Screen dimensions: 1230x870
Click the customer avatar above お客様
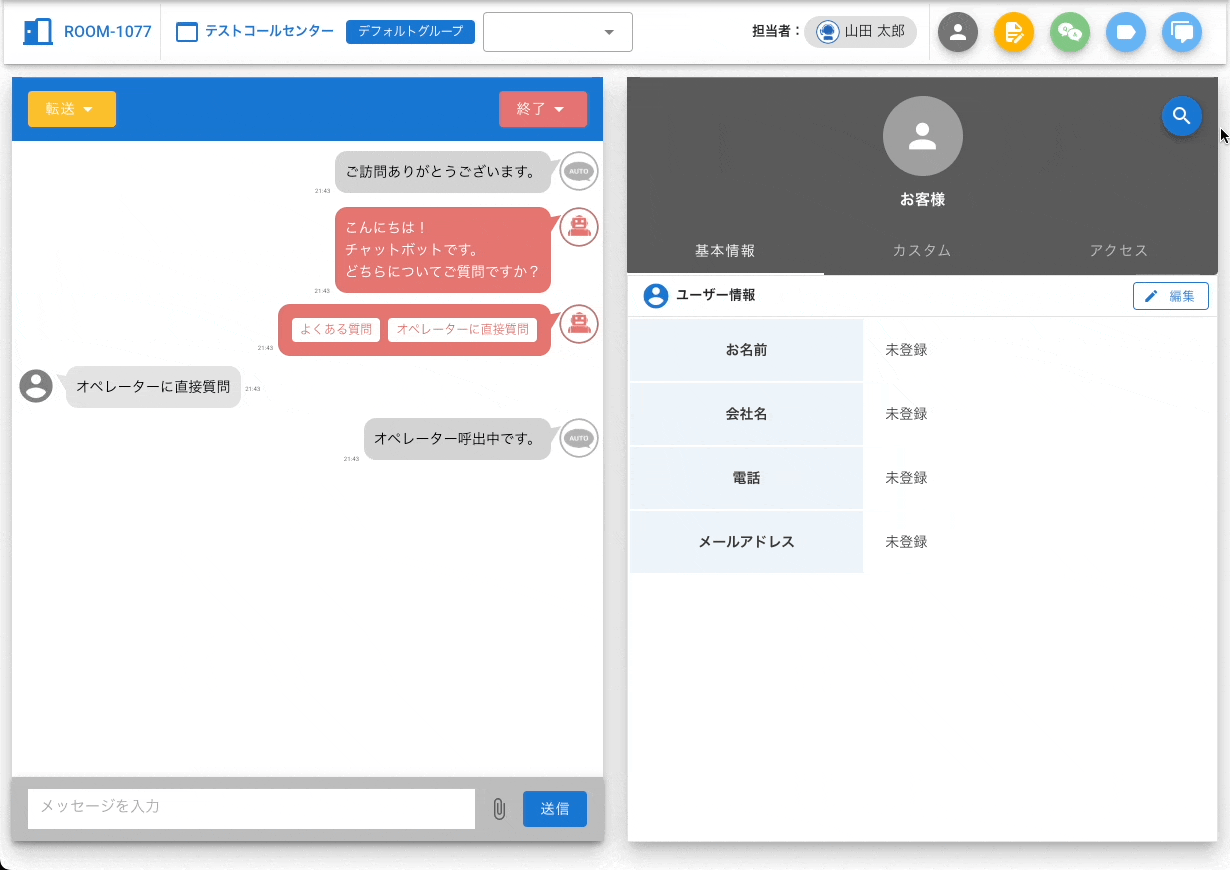[x=922, y=136]
